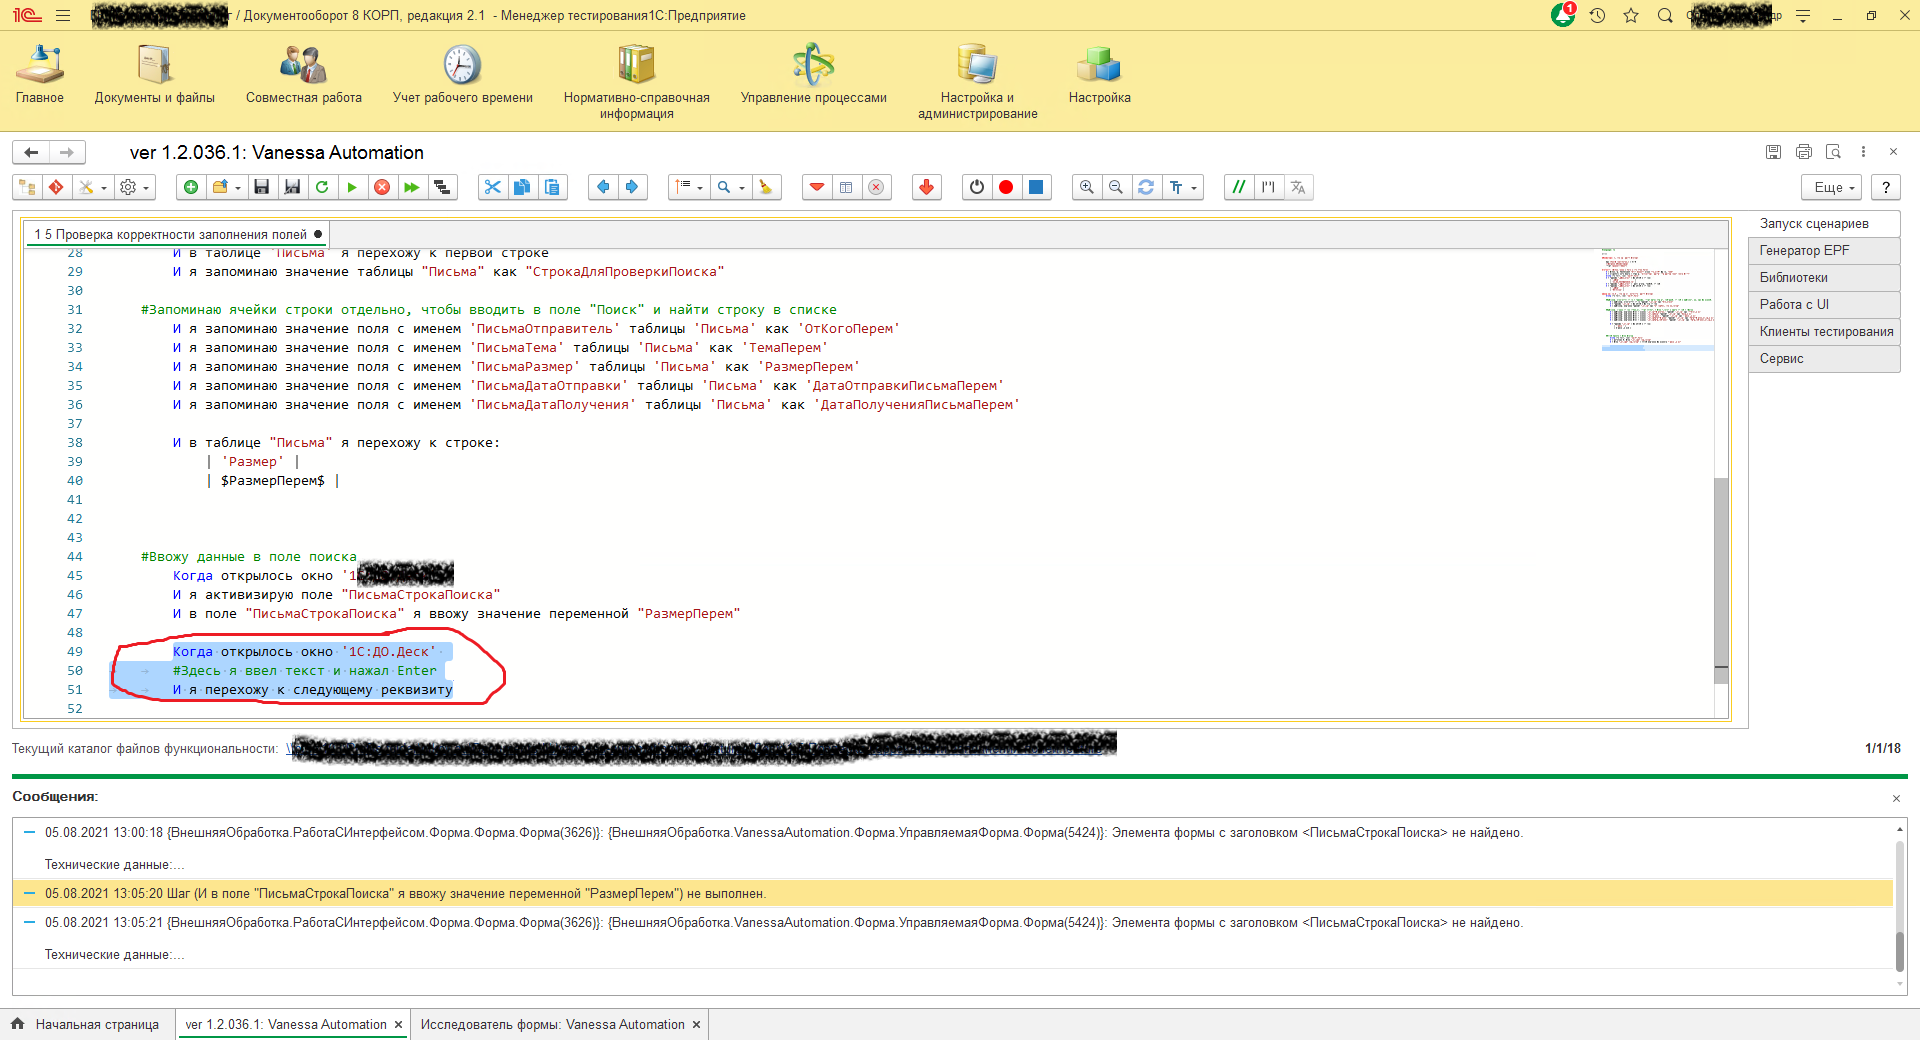Screen dimensions: 1920x1040
Task: Navigate back with blue left arrow
Action: [x=603, y=187]
